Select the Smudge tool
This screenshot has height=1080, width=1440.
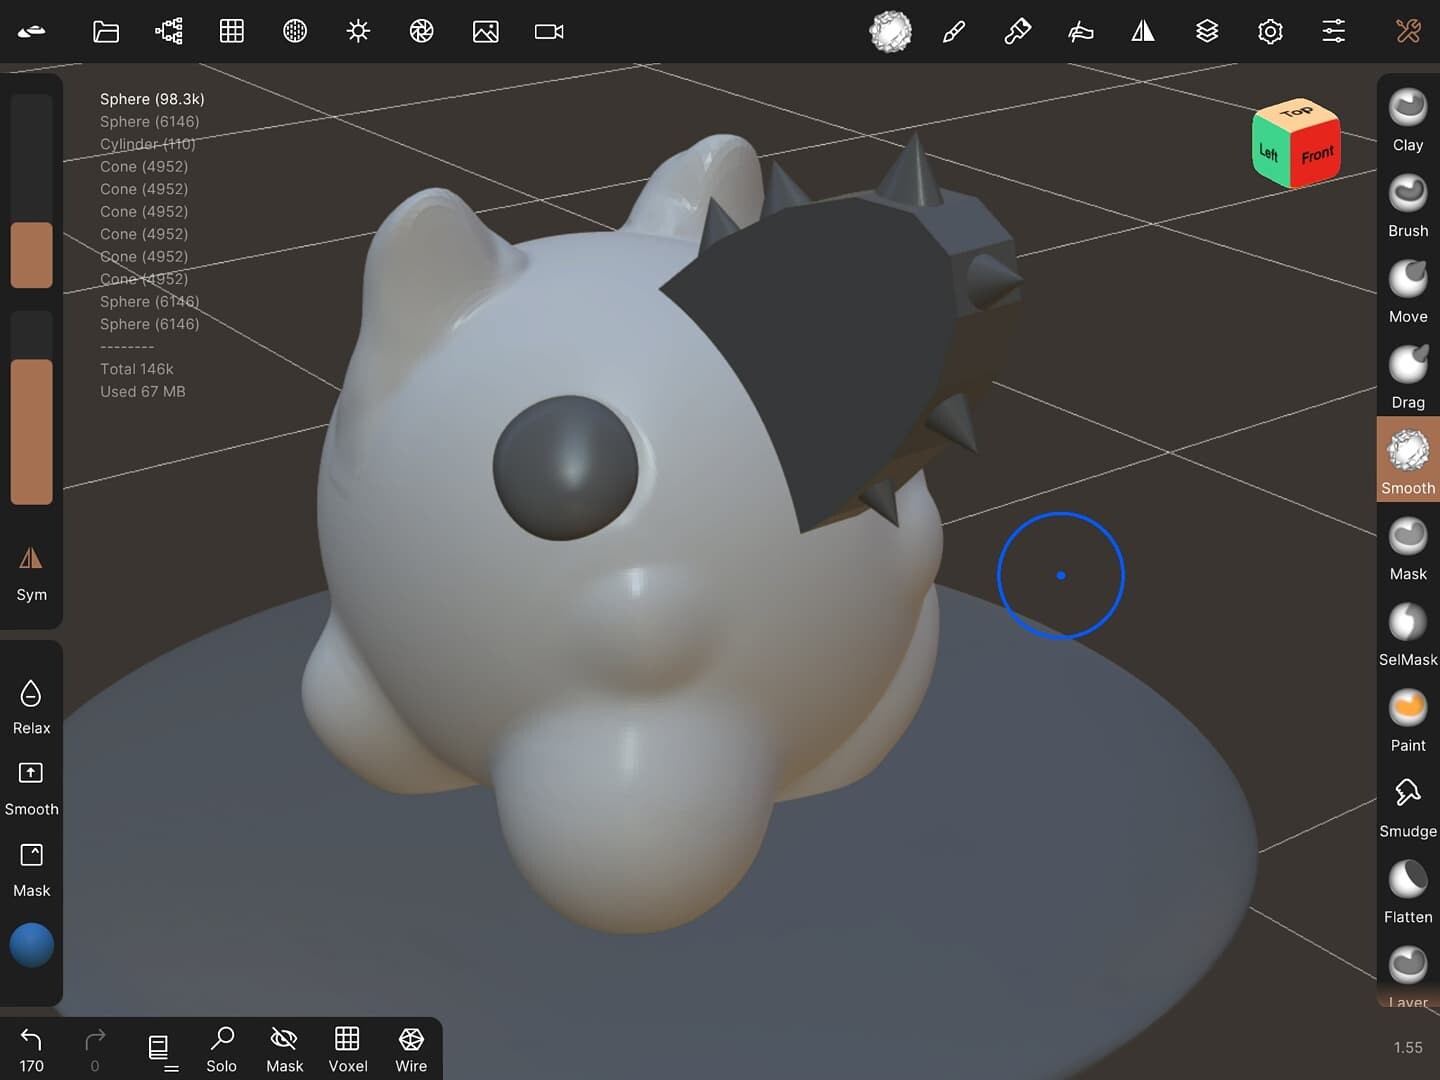[x=1407, y=800]
